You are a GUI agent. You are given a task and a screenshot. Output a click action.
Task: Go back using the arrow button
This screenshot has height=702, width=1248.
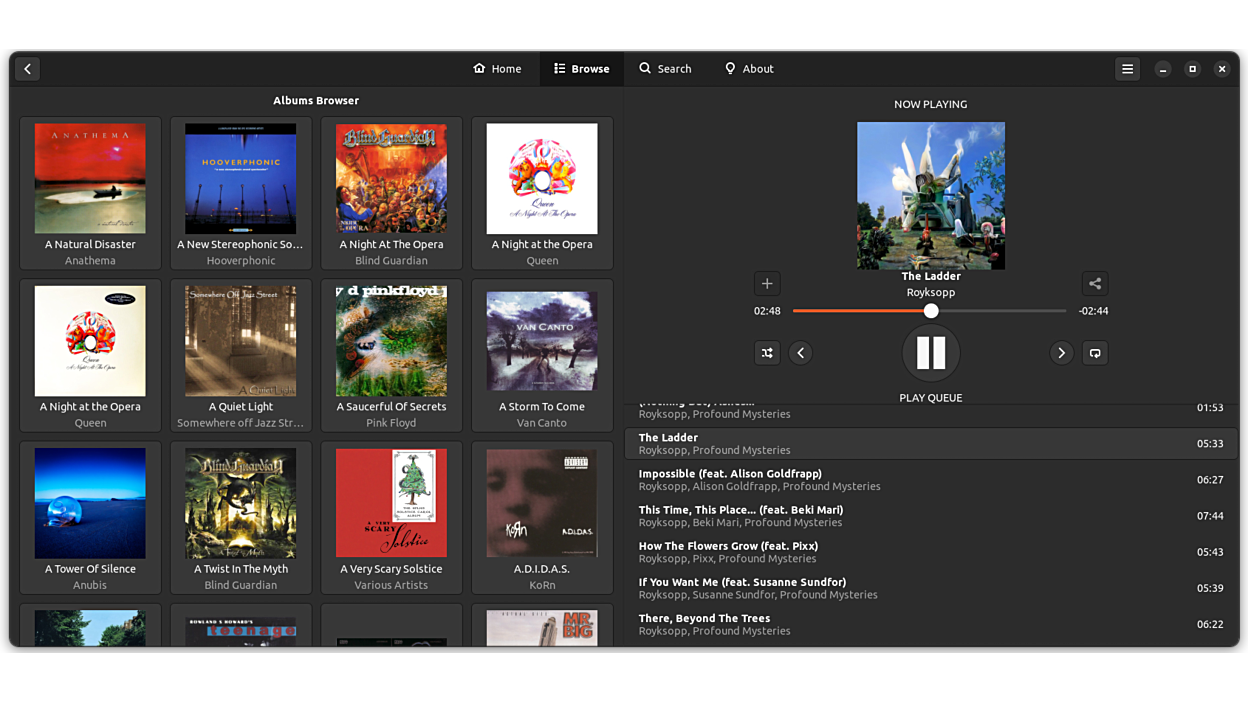(28, 69)
